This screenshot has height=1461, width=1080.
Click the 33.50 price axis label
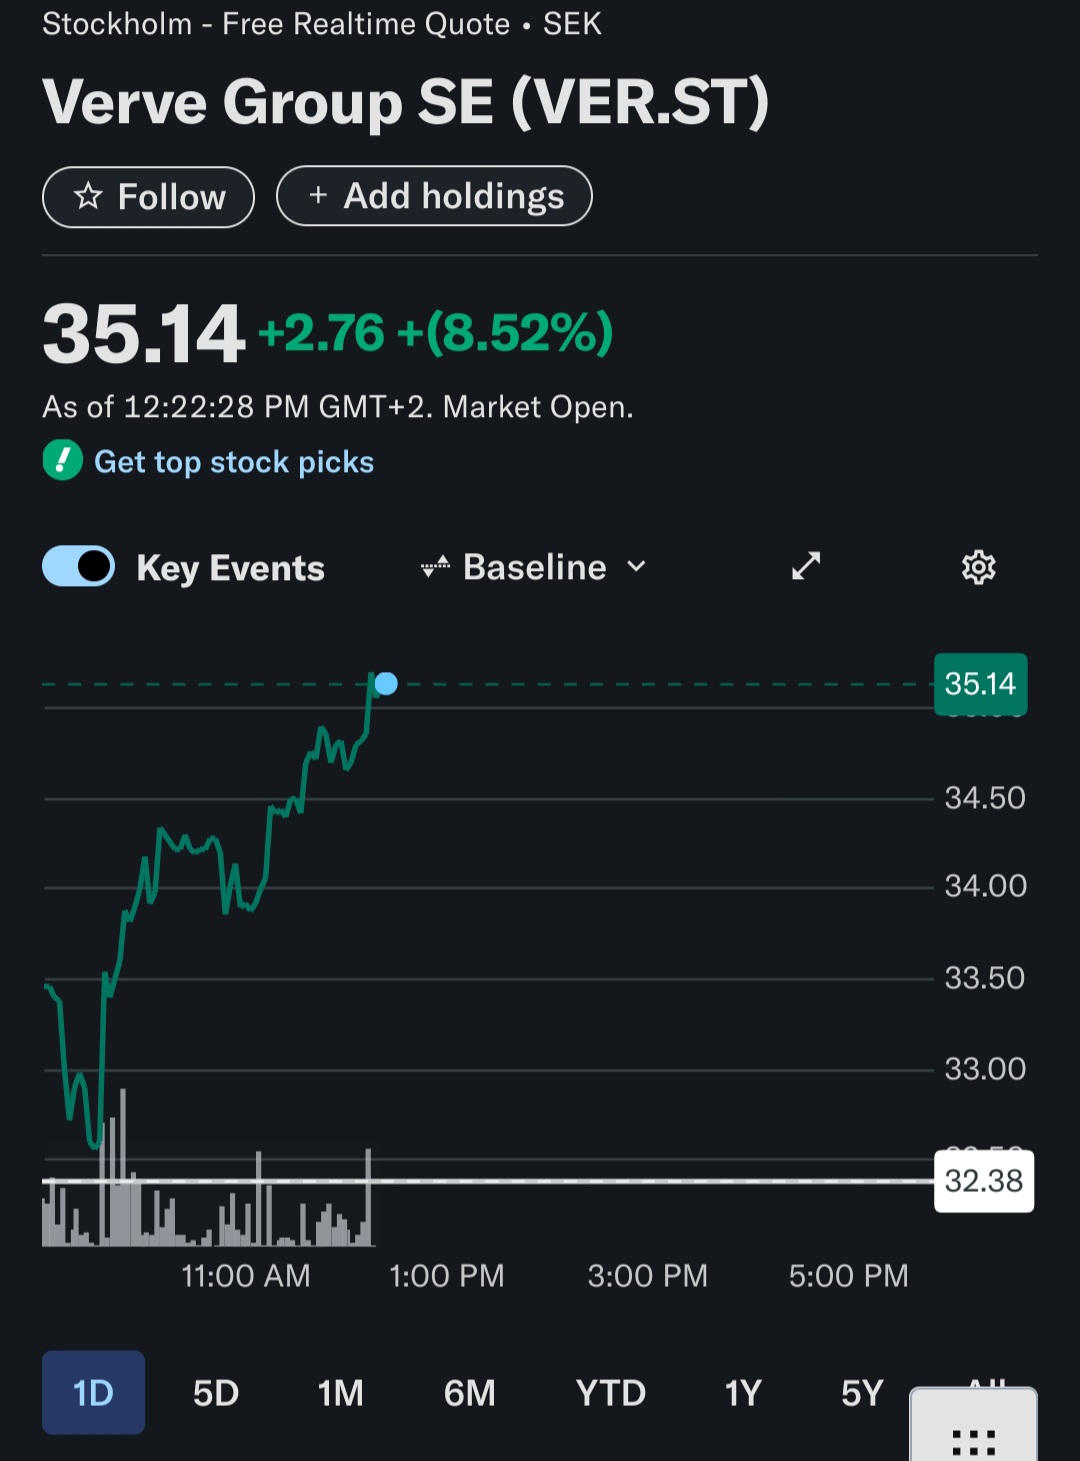click(x=985, y=978)
